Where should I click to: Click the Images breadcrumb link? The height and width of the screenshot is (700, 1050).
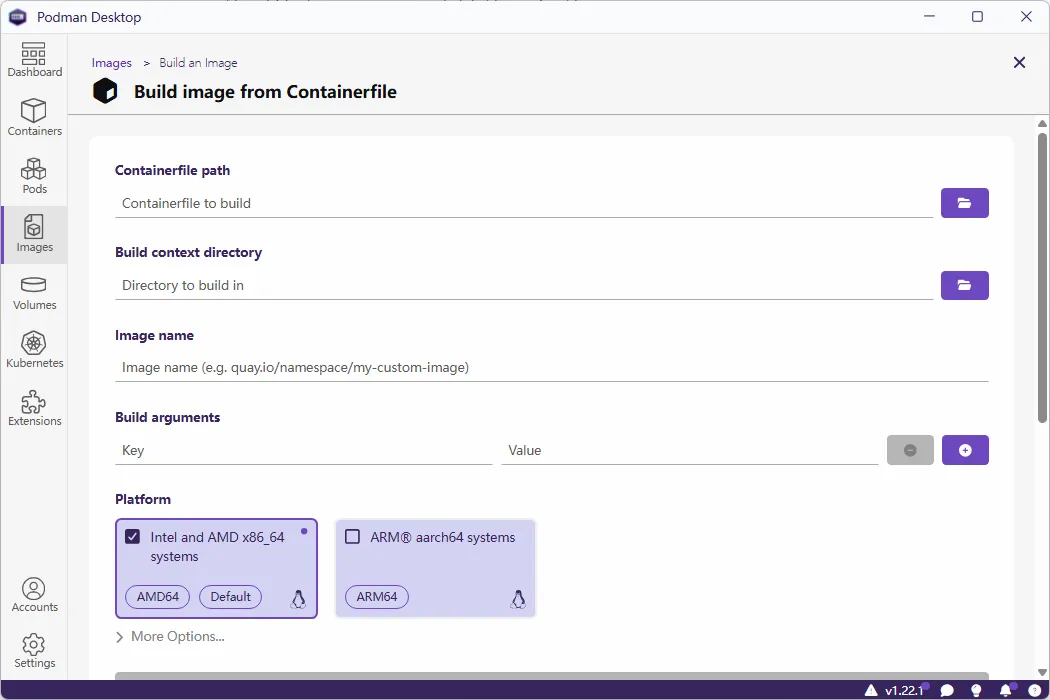click(x=112, y=63)
